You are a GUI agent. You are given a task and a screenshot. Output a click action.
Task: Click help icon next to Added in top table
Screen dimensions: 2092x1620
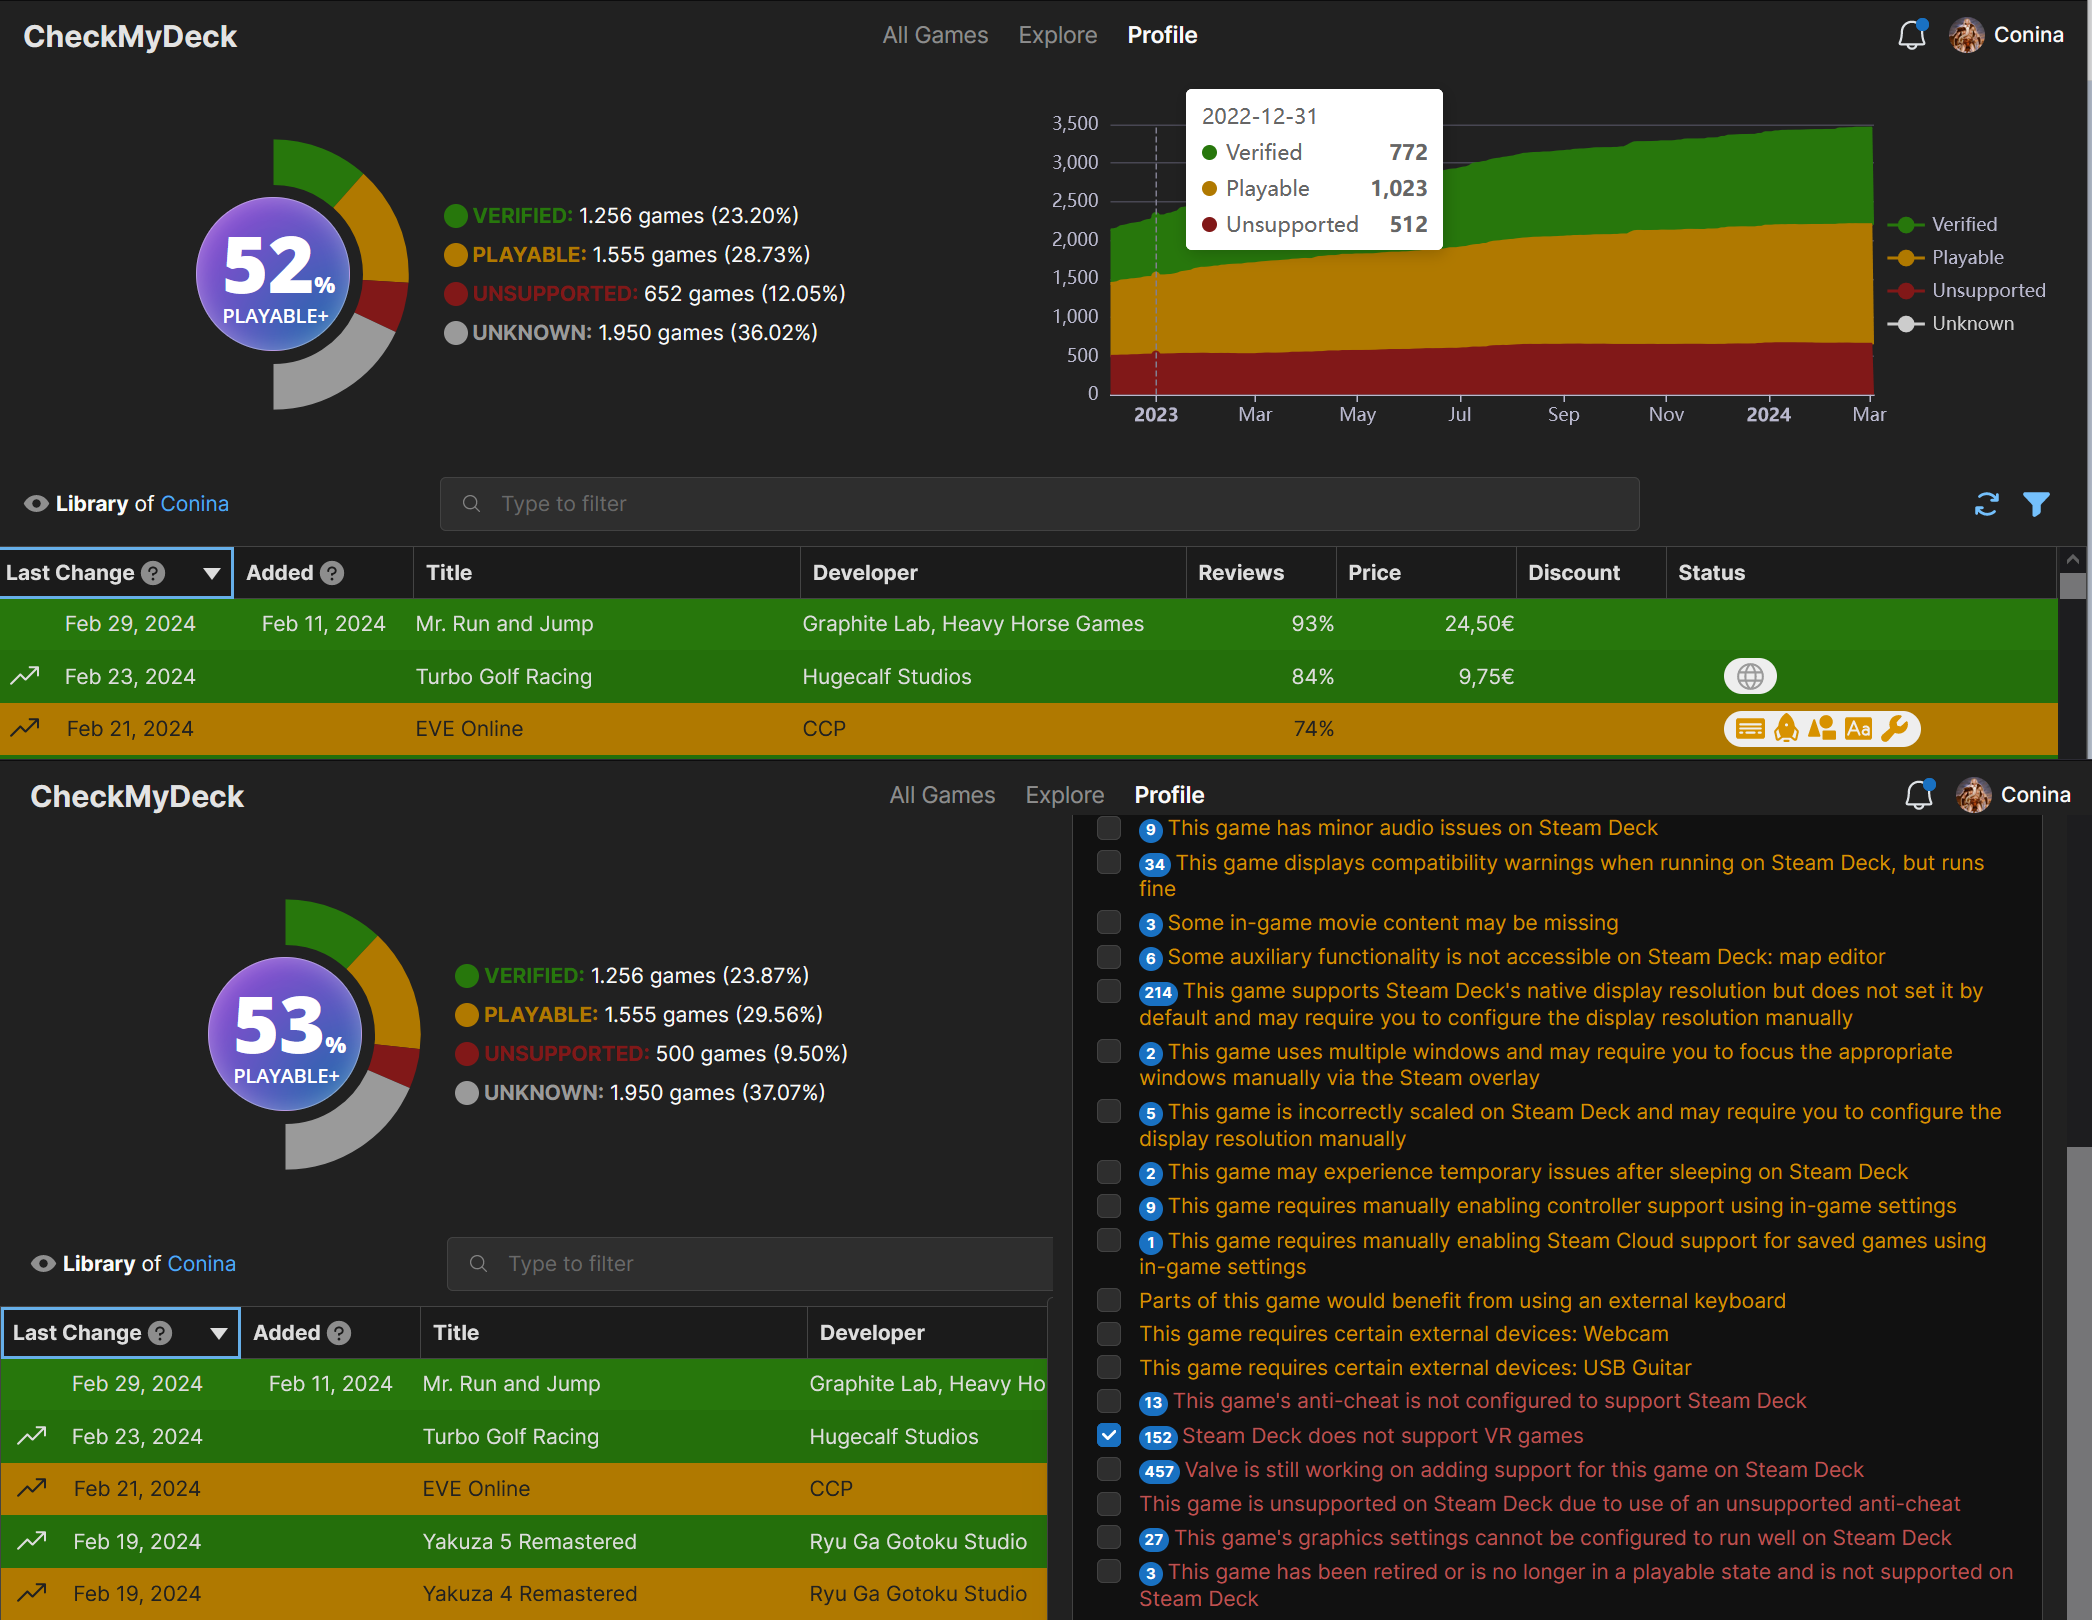point(333,573)
